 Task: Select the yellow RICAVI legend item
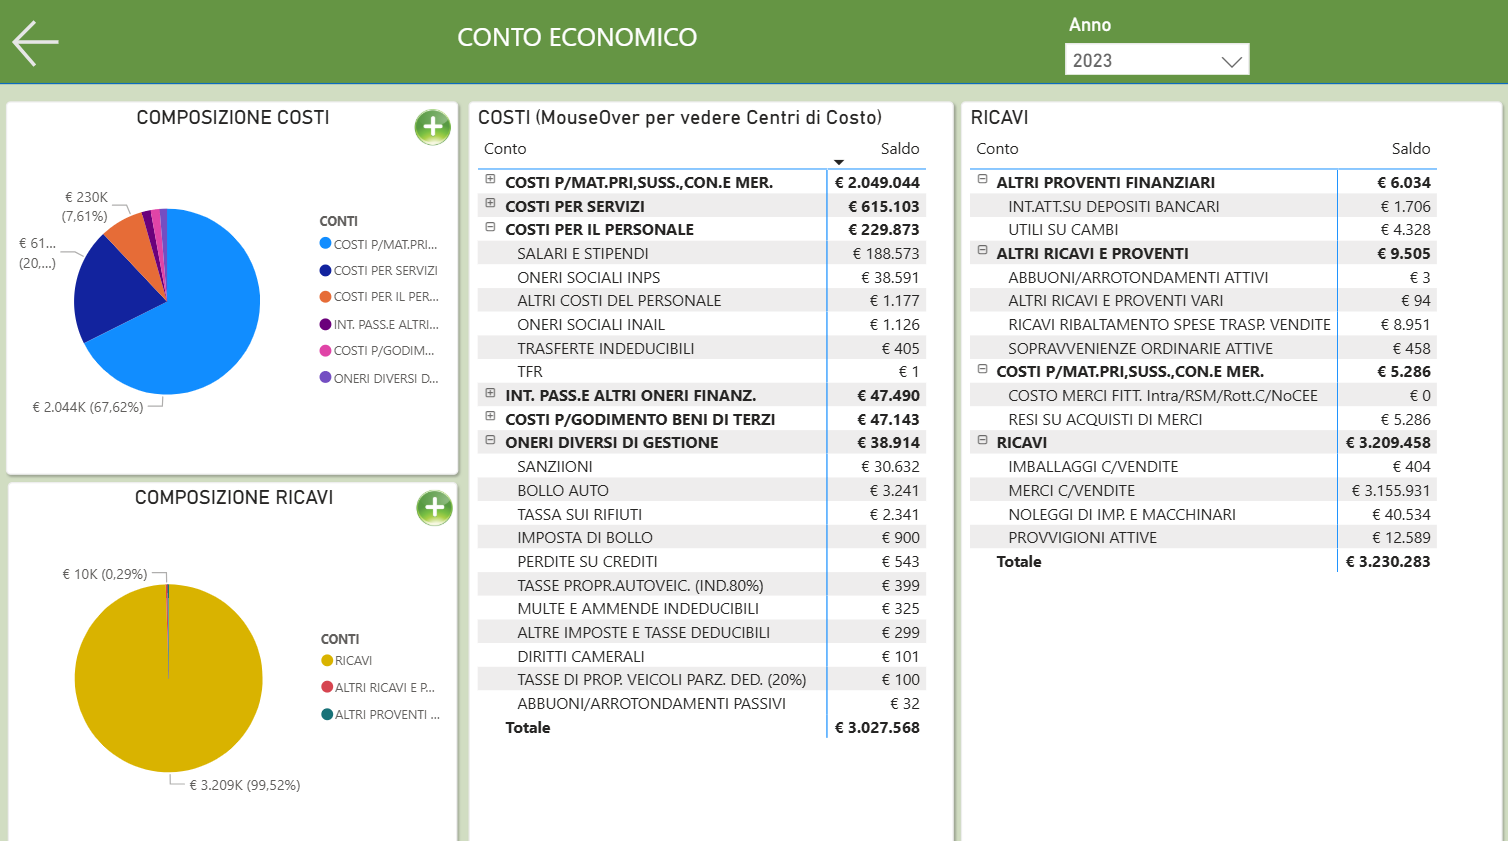click(347, 661)
